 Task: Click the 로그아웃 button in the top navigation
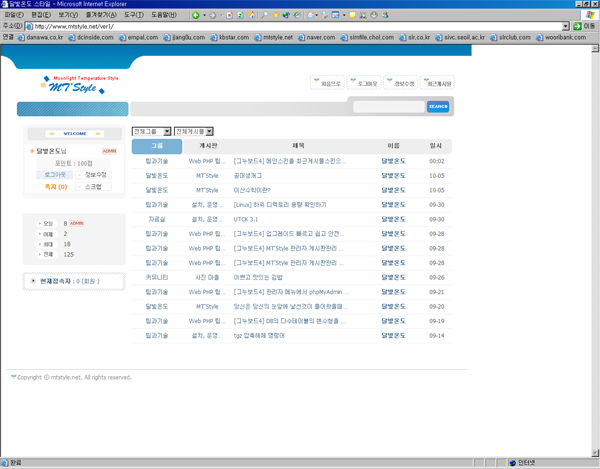pos(366,84)
